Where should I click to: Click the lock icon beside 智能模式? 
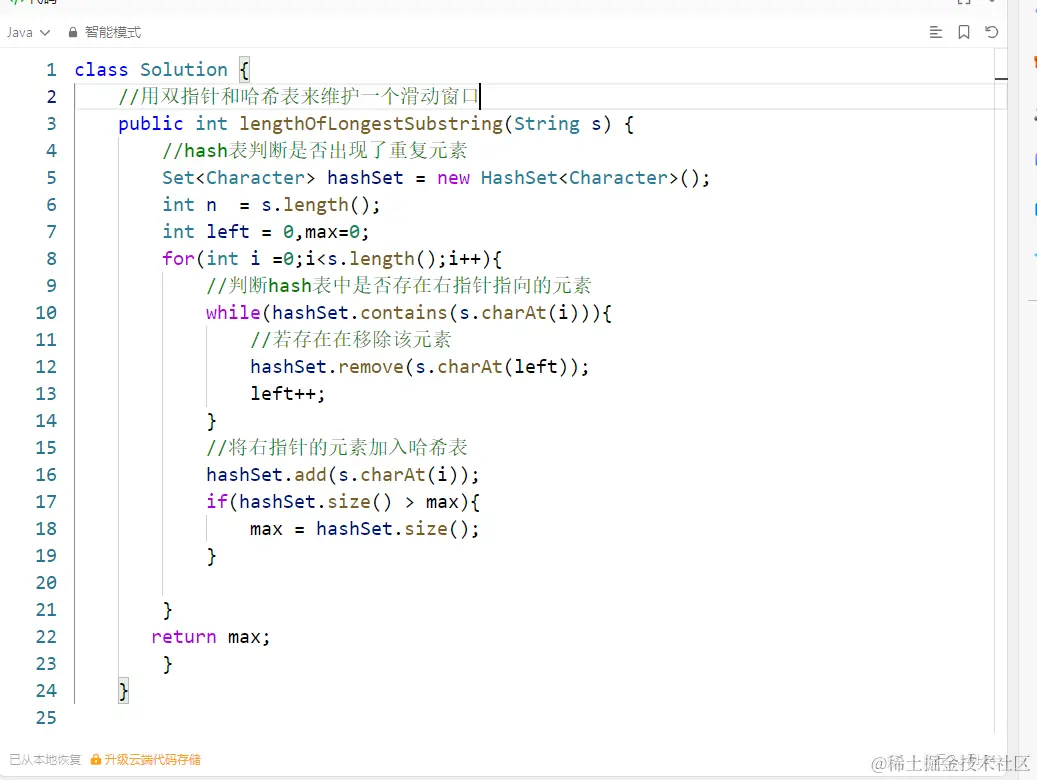tap(73, 32)
